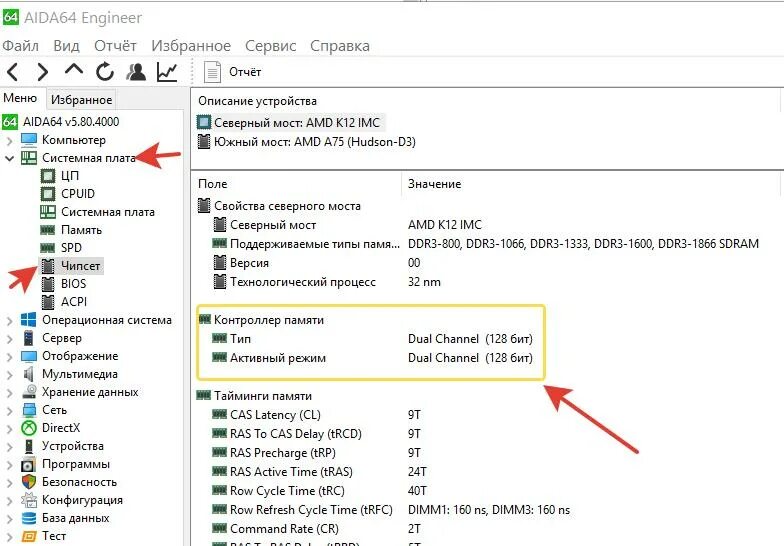Open the Вид menu
784x546 pixels.
(66, 46)
